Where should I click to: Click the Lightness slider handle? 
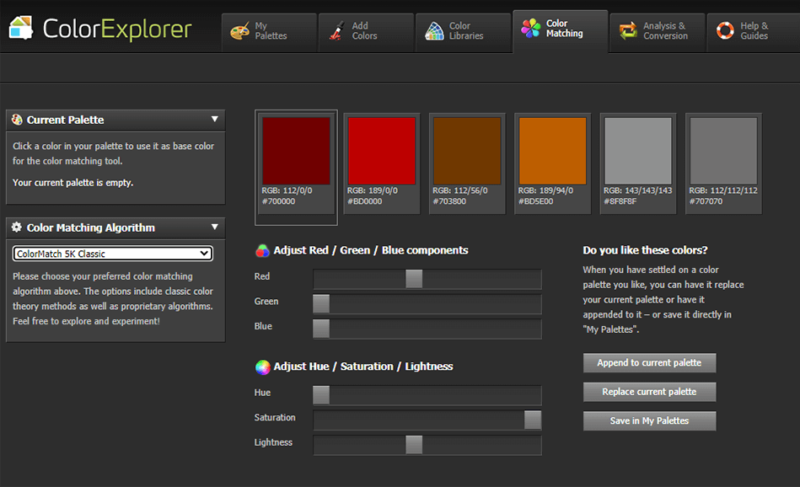tap(414, 445)
